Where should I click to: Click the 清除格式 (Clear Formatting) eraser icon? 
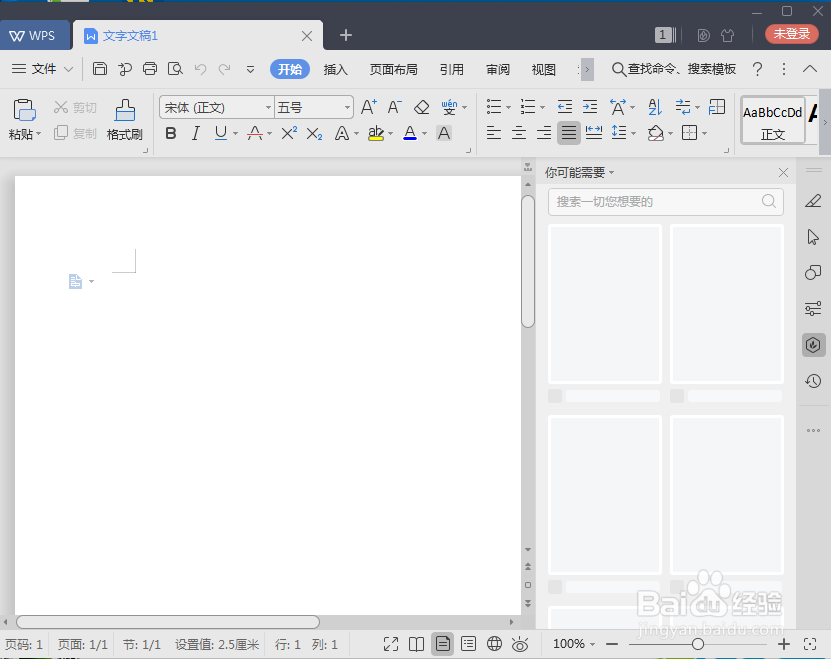click(x=421, y=106)
